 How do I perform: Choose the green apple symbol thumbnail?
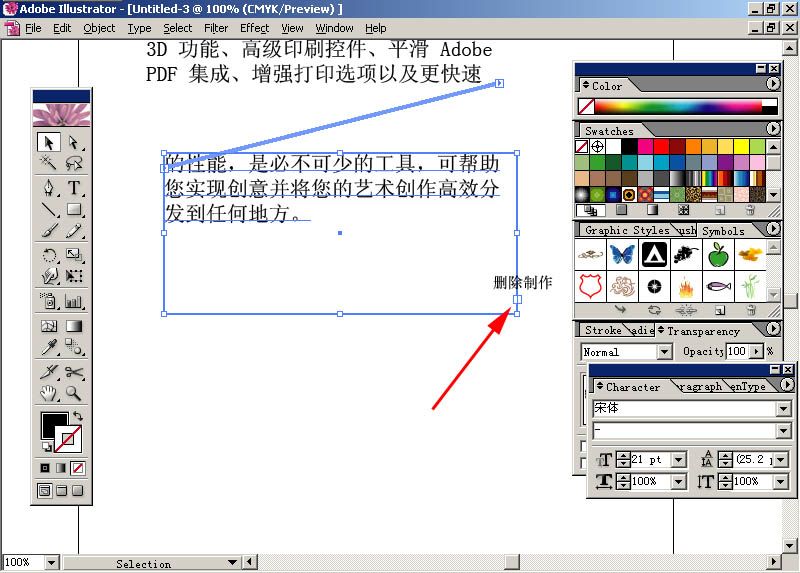coord(718,254)
